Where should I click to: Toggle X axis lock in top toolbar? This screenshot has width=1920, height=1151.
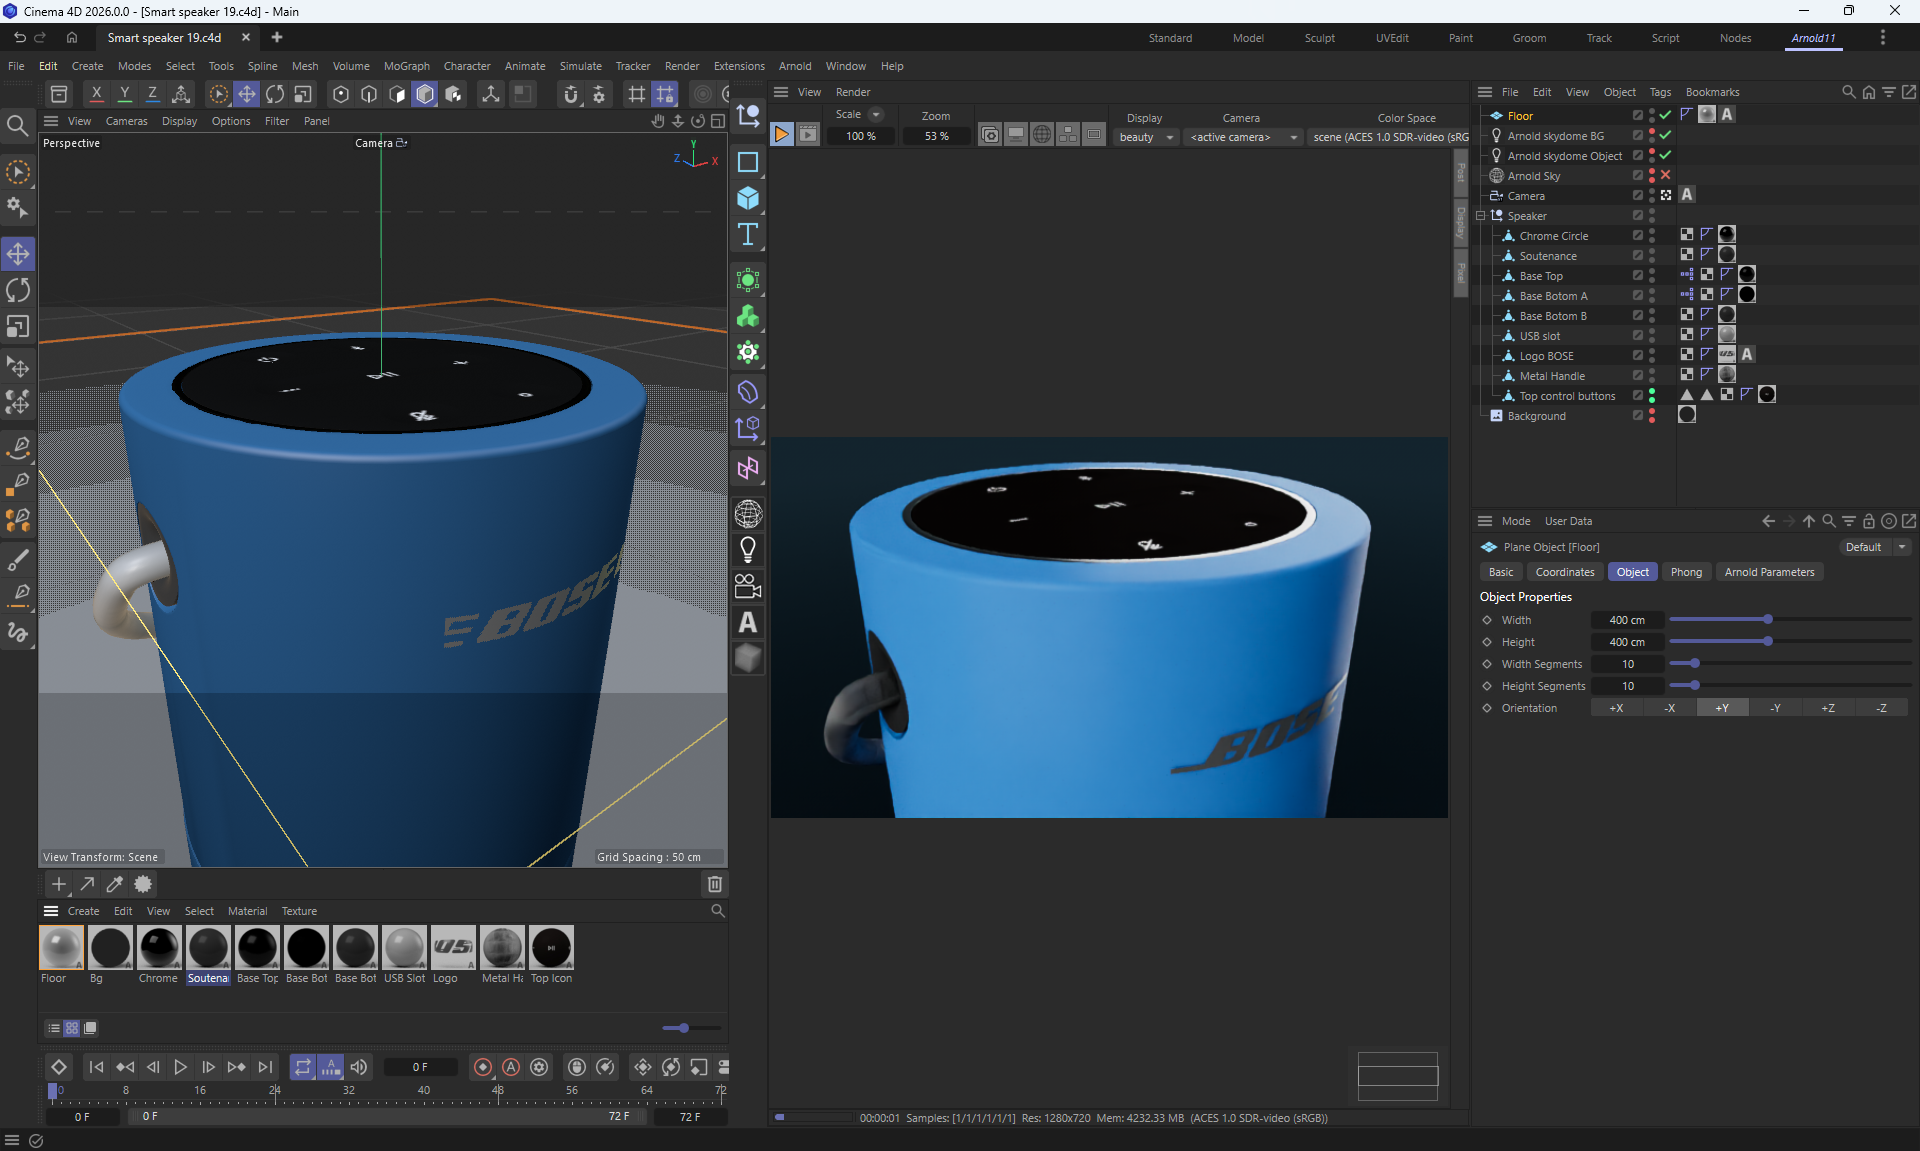pyautogui.click(x=96, y=94)
